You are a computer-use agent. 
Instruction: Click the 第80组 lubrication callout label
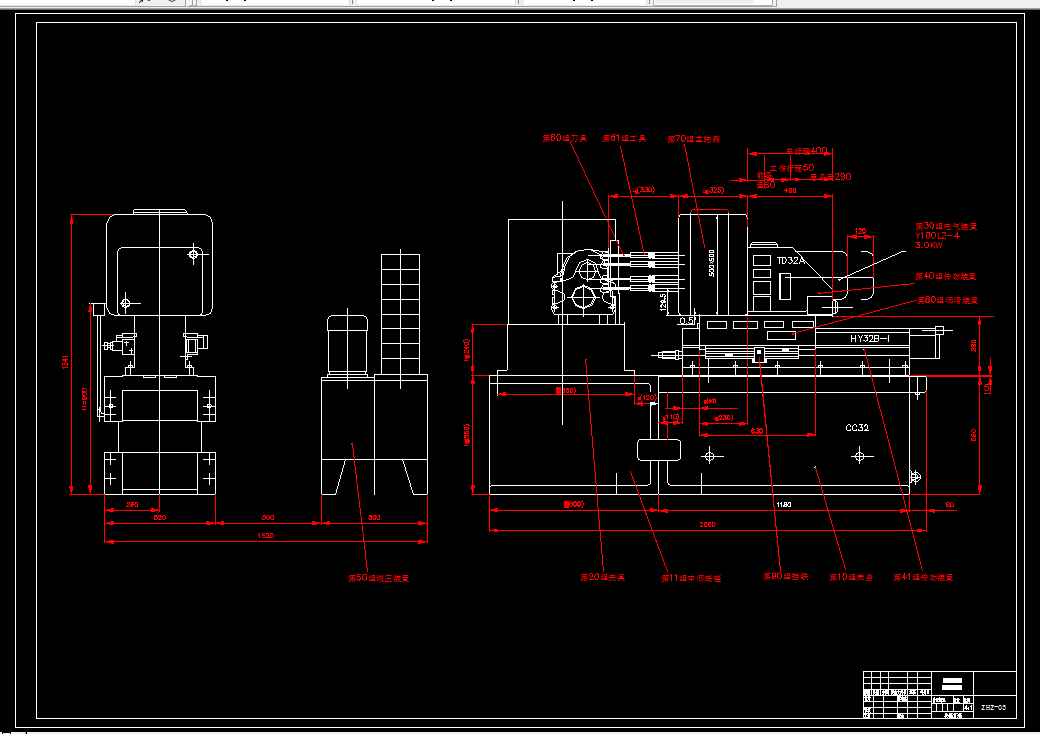click(x=947, y=300)
